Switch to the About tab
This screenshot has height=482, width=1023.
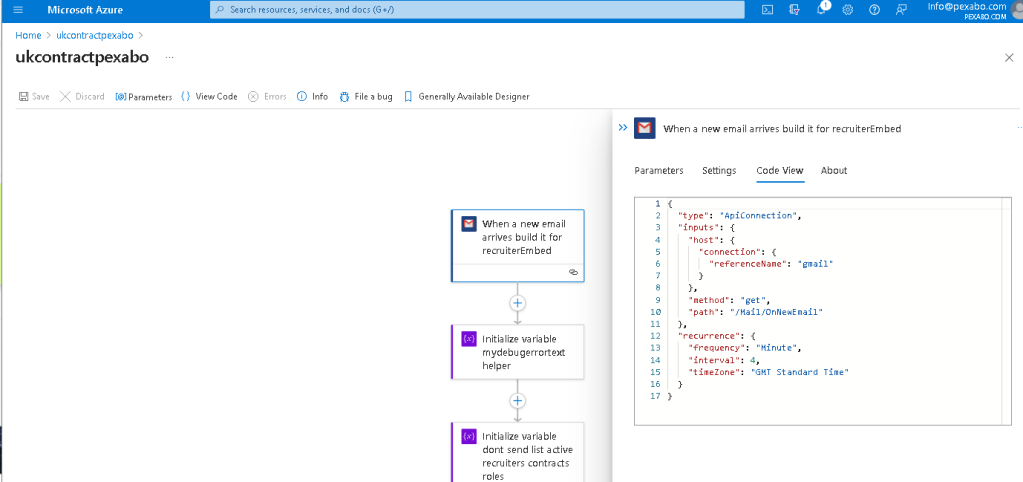834,170
